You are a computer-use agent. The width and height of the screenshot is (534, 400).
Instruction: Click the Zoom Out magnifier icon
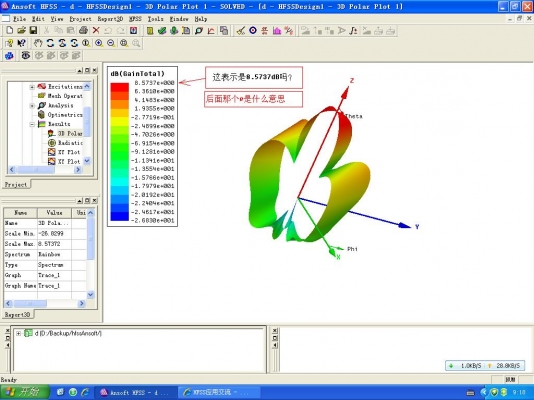[111, 43]
